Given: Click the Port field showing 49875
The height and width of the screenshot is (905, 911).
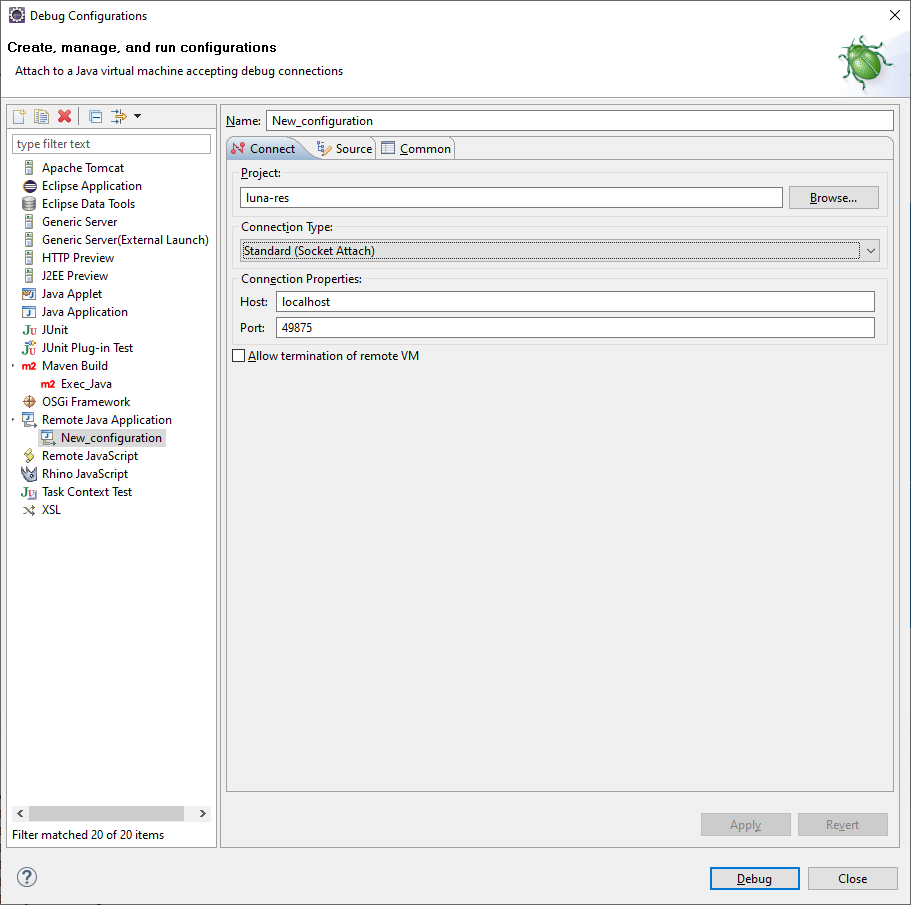Looking at the screenshot, I should point(575,328).
